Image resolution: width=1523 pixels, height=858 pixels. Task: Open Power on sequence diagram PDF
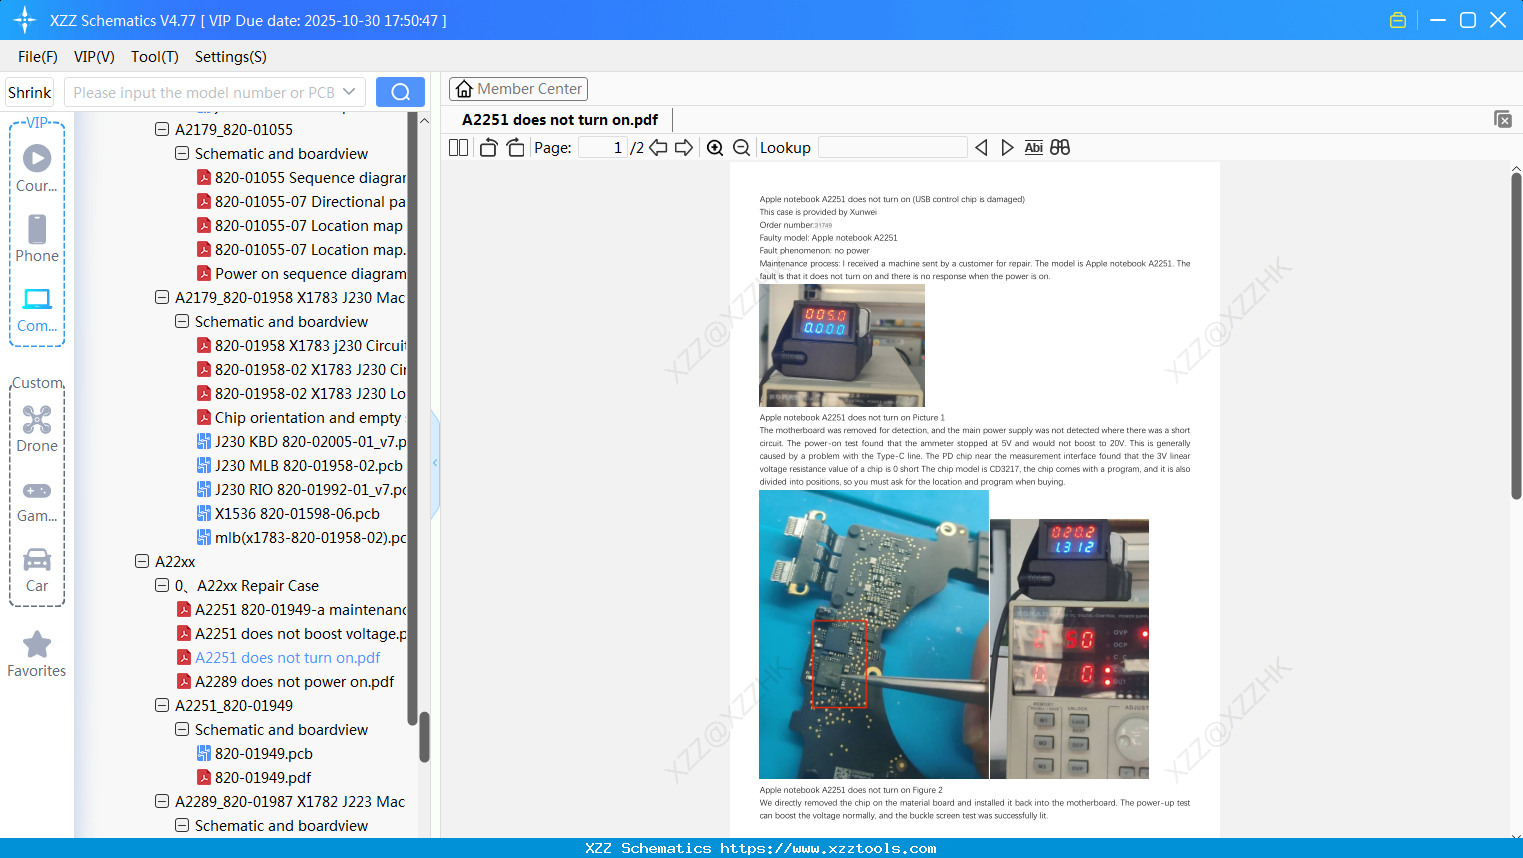point(301,273)
